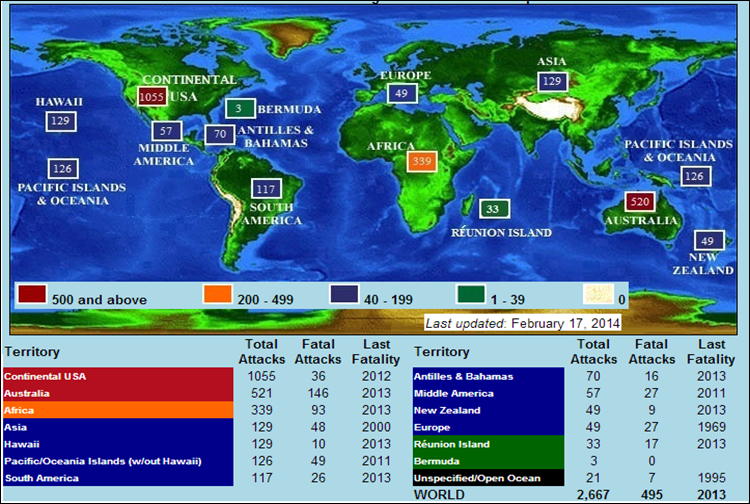Click Australia's fatal attacks value '146'
This screenshot has width=750, height=504.
[318, 393]
